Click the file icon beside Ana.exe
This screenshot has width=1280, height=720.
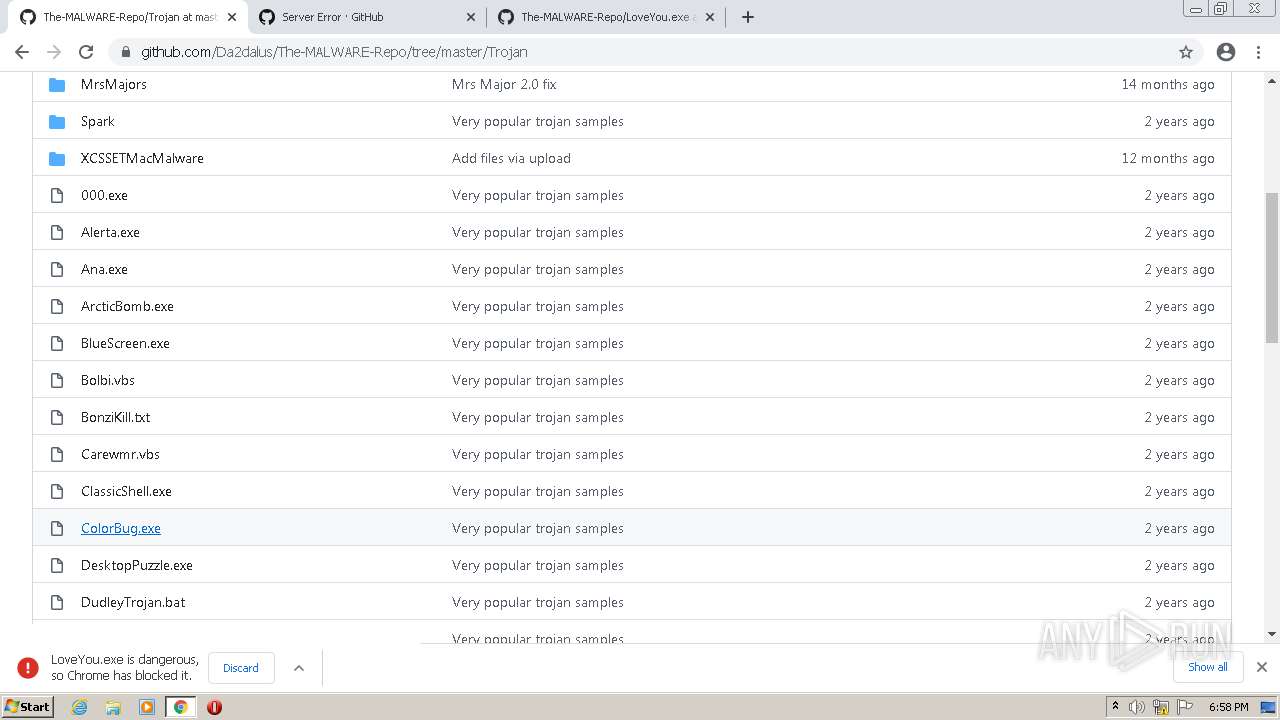57,269
